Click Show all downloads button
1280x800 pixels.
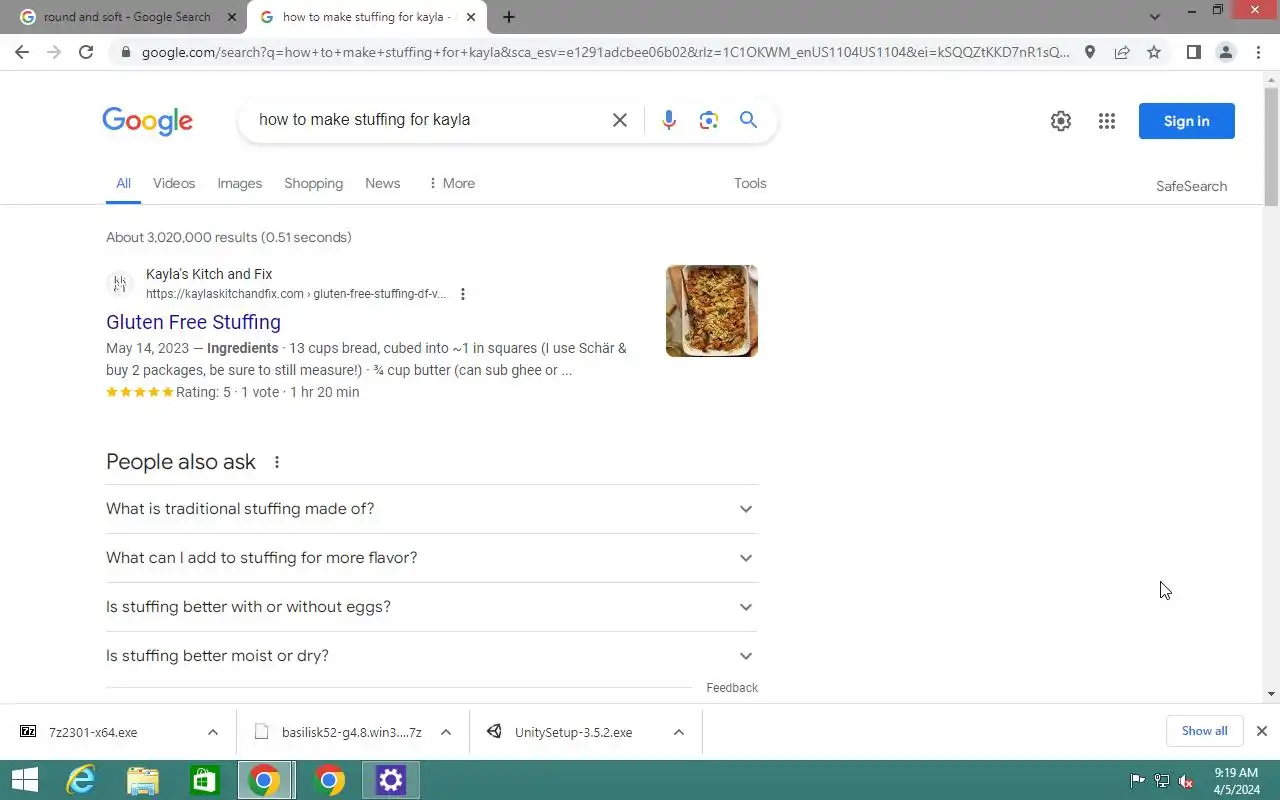[1204, 731]
